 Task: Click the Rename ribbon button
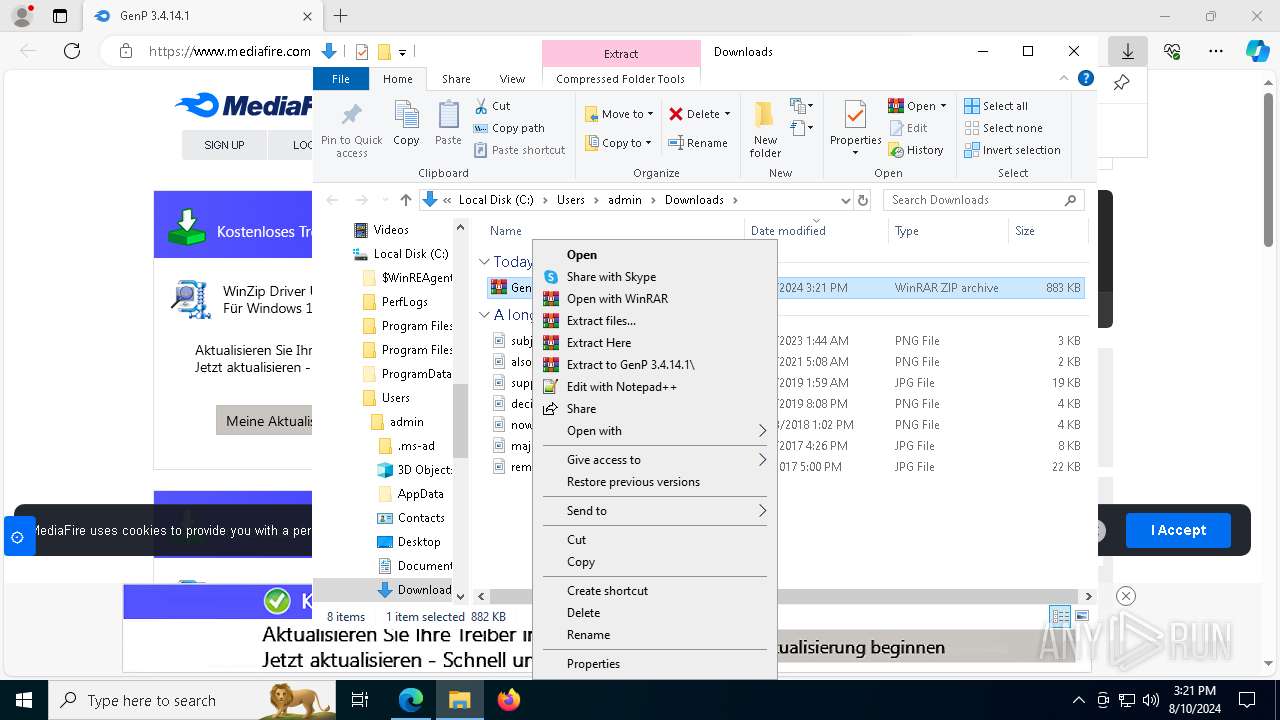pos(698,143)
